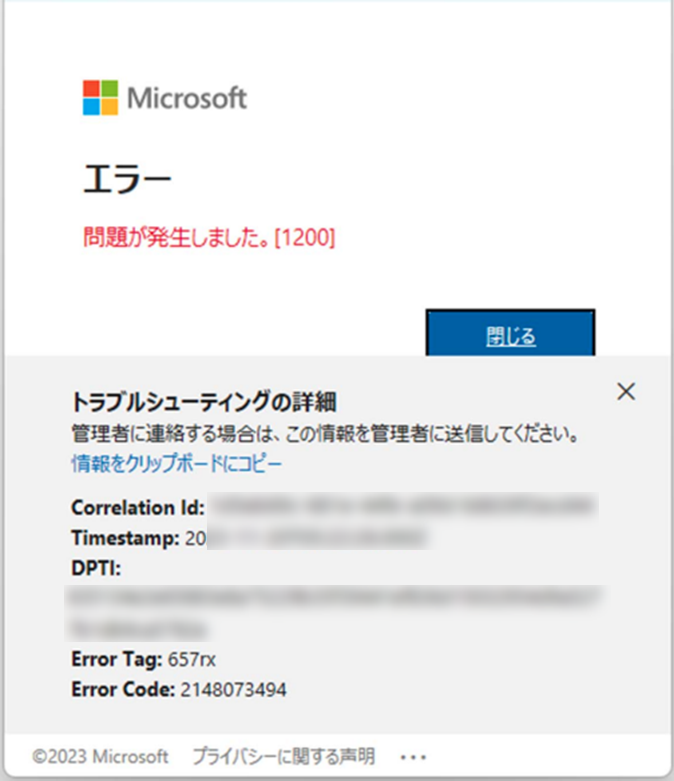Click the blurred Correlation Id value
674x781 pixels.
[x=403, y=507]
